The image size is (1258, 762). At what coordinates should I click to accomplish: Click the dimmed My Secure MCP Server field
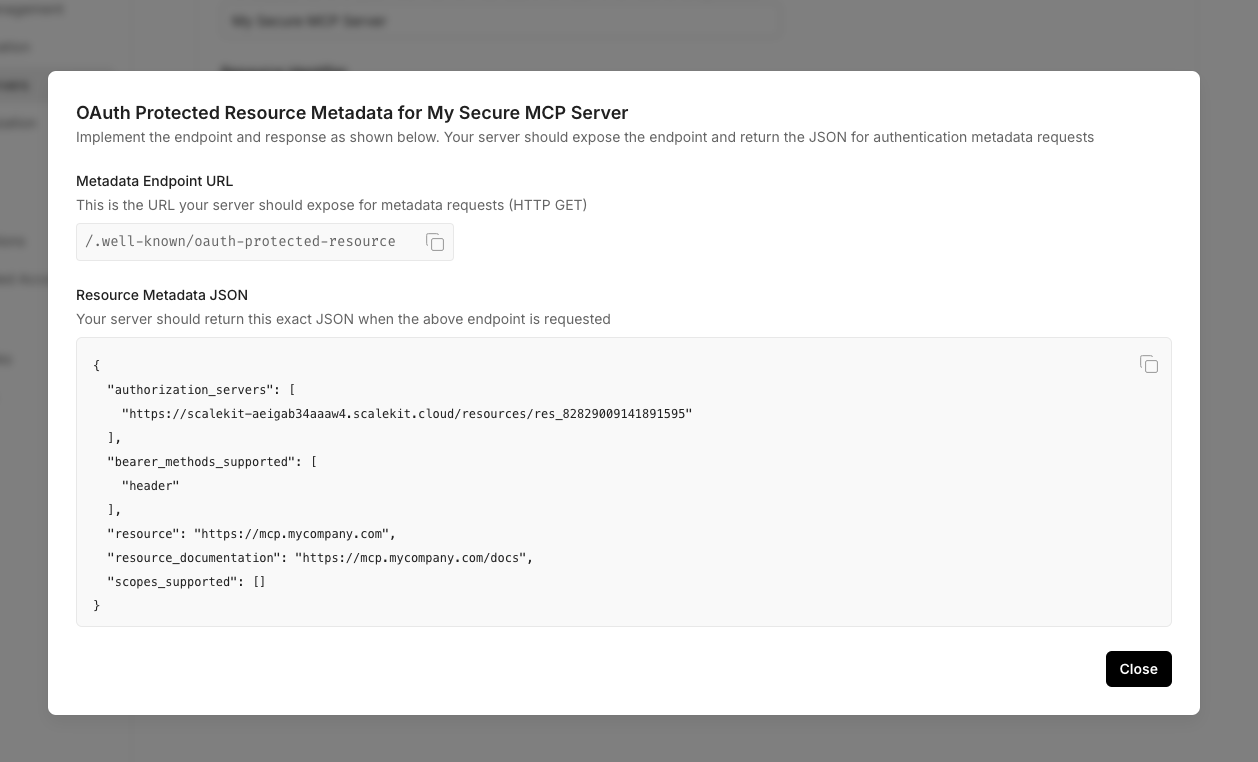(500, 21)
